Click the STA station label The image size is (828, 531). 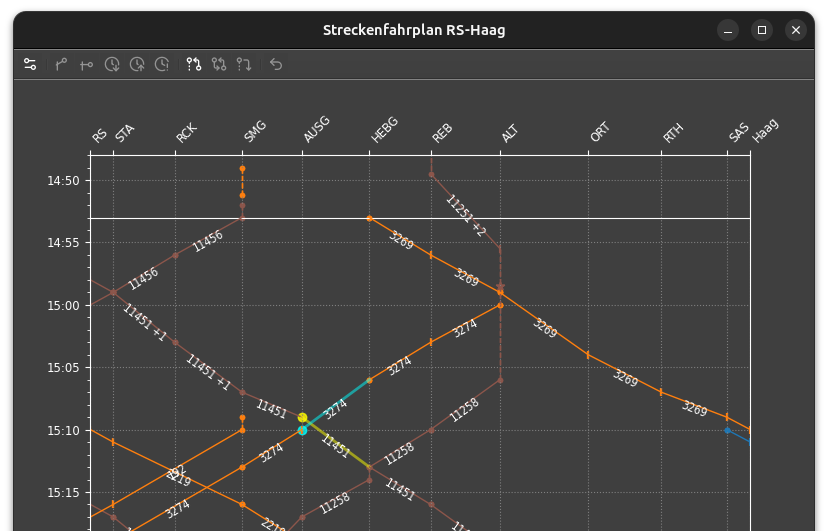tap(125, 134)
